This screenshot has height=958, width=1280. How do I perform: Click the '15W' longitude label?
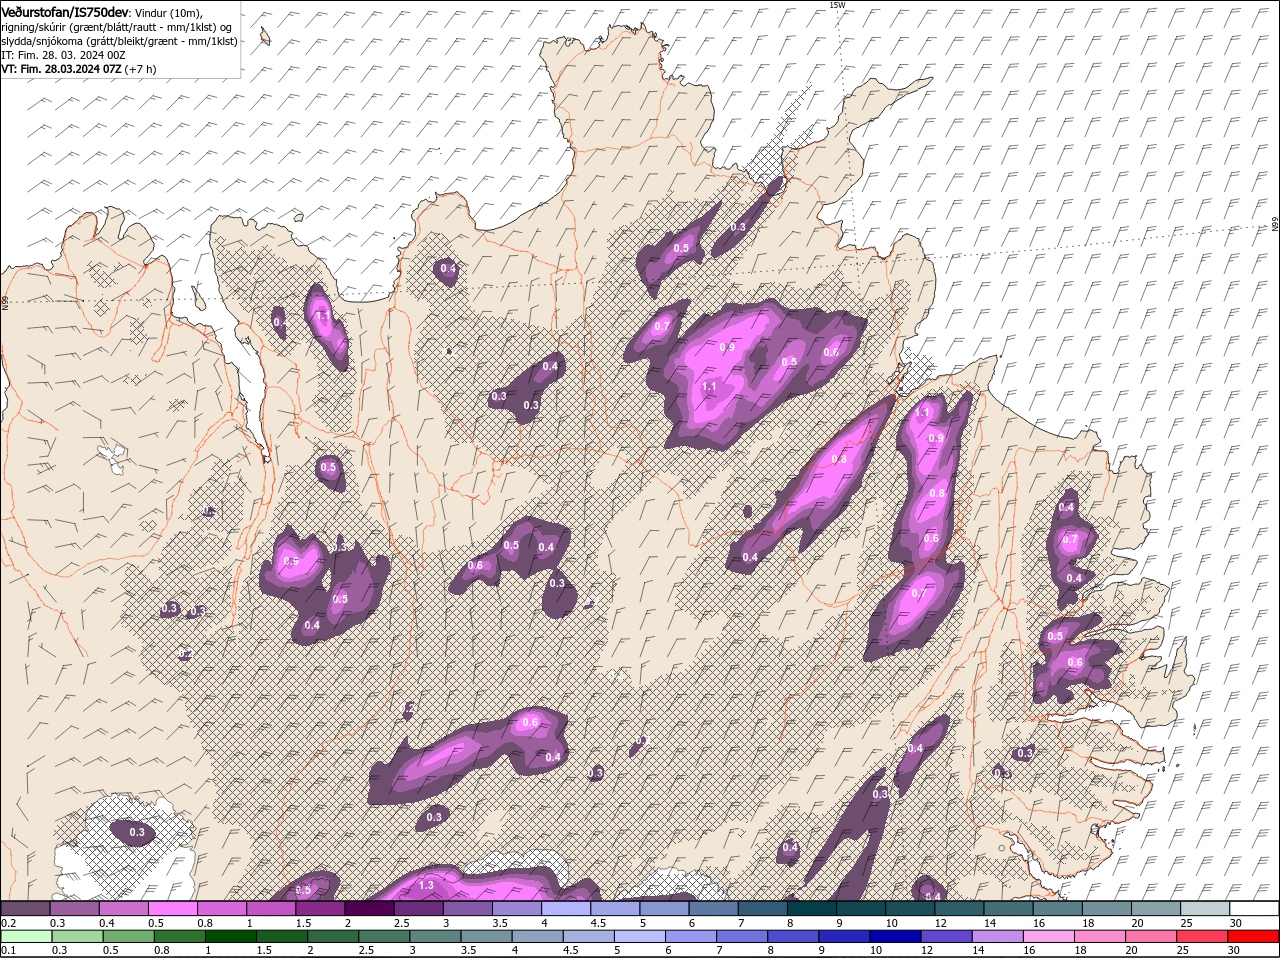point(837,5)
